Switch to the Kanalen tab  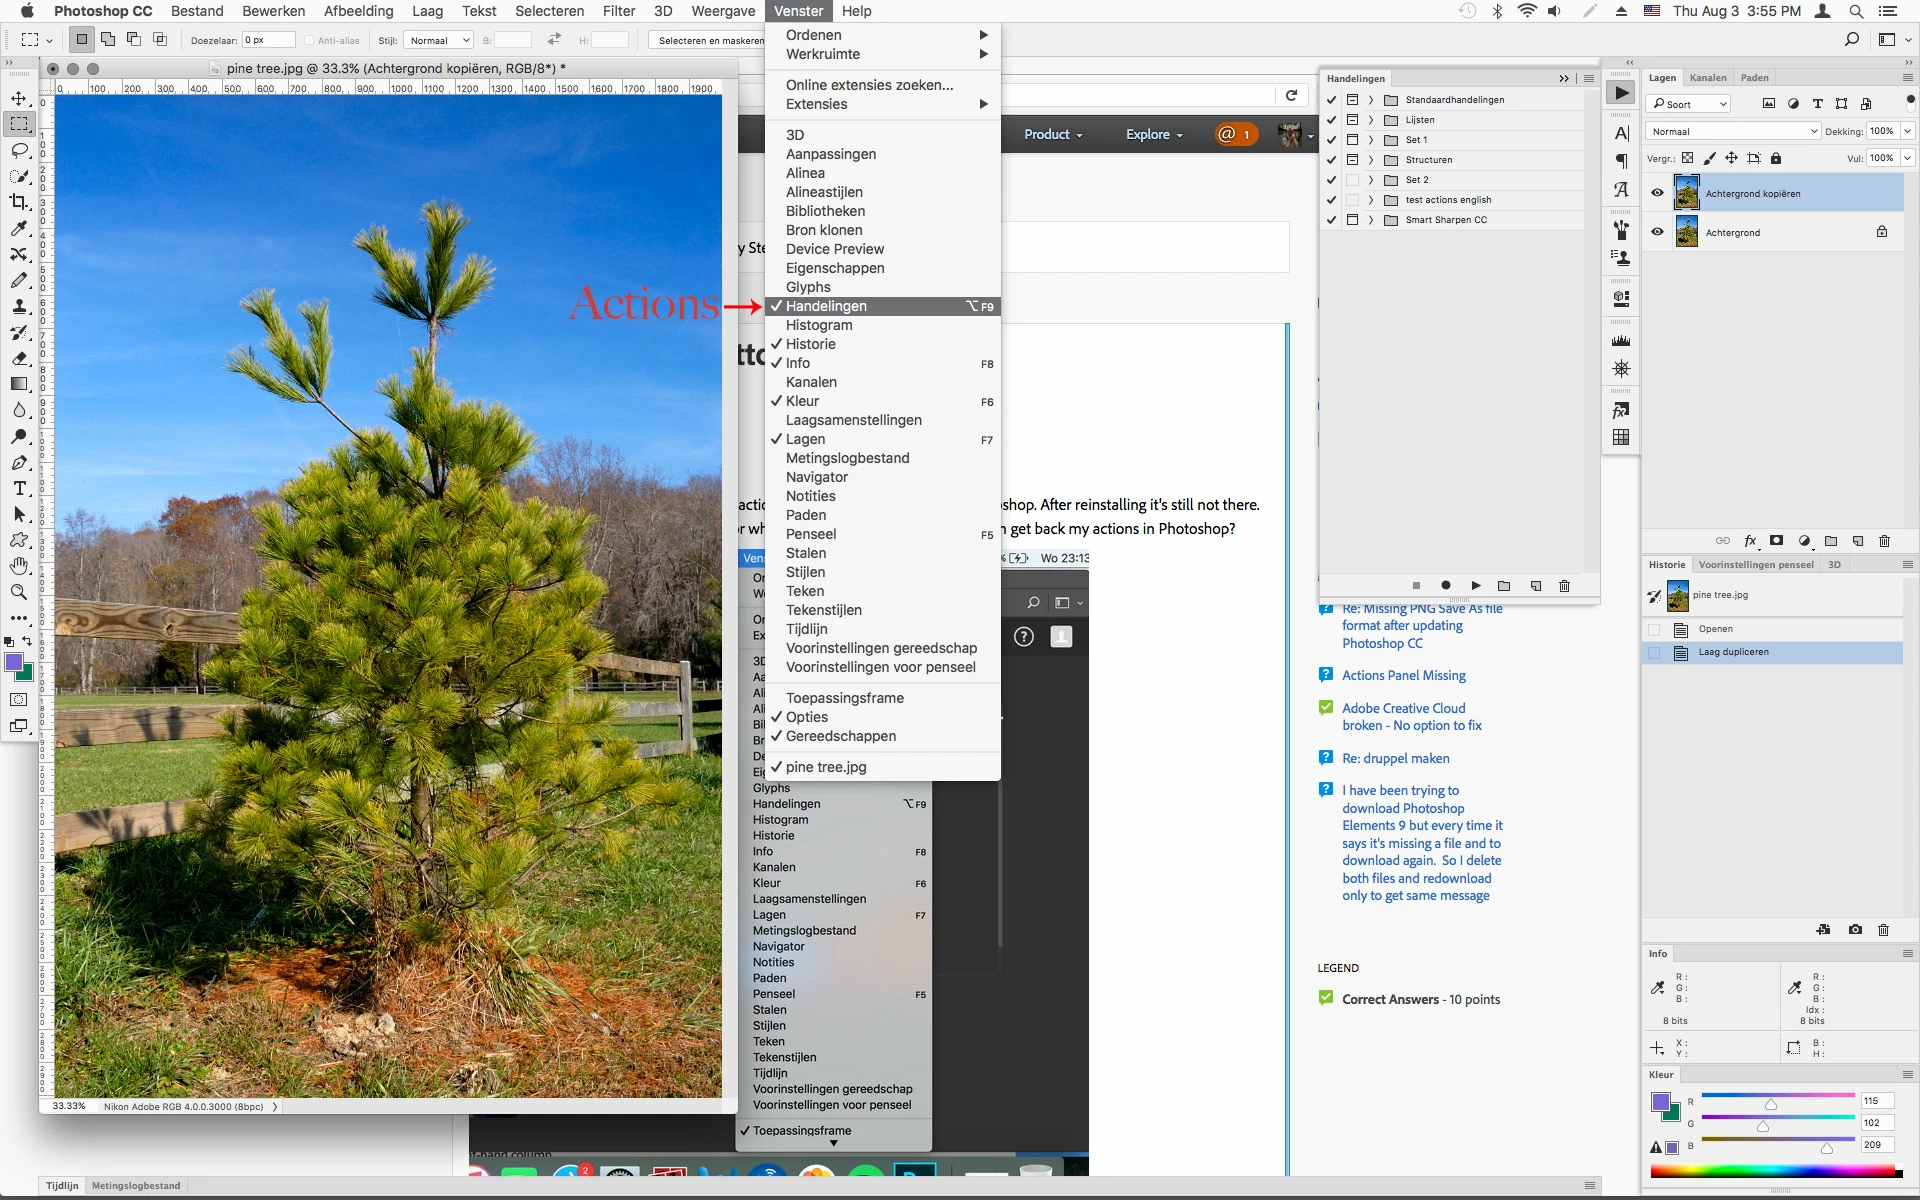pyautogui.click(x=1707, y=78)
